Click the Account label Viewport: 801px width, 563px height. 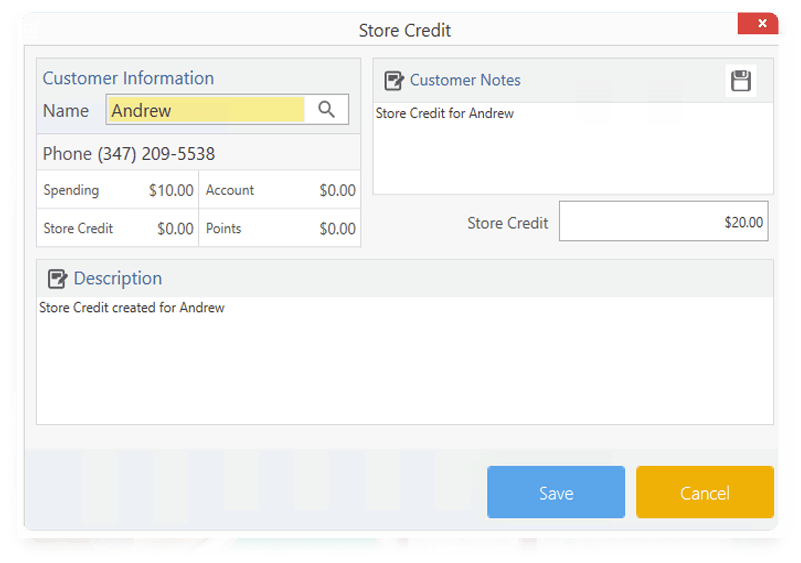pyautogui.click(x=230, y=190)
